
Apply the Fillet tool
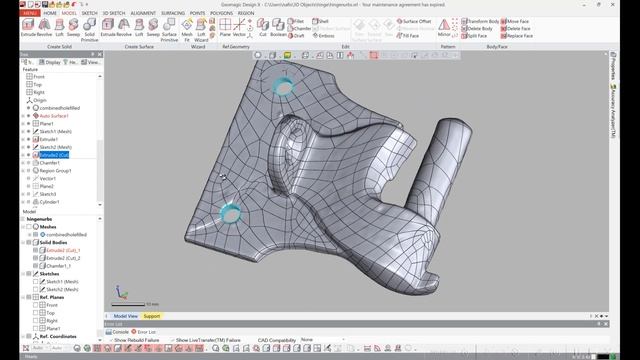pyautogui.click(x=296, y=21)
